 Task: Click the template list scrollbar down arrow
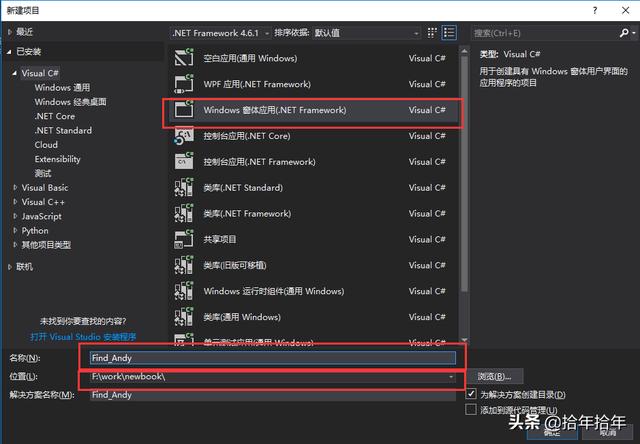pyautogui.click(x=464, y=340)
